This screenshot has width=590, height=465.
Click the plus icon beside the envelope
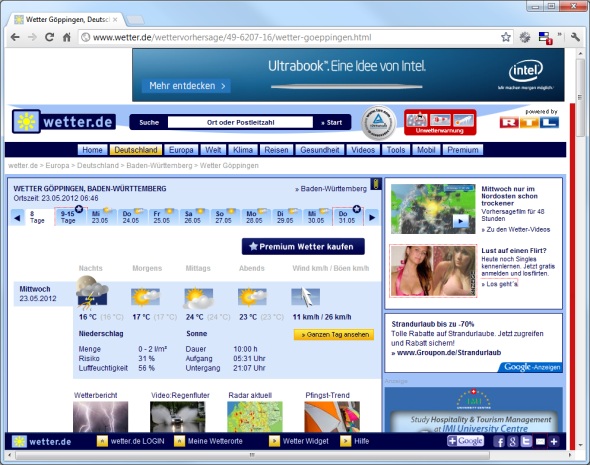click(x=554, y=441)
